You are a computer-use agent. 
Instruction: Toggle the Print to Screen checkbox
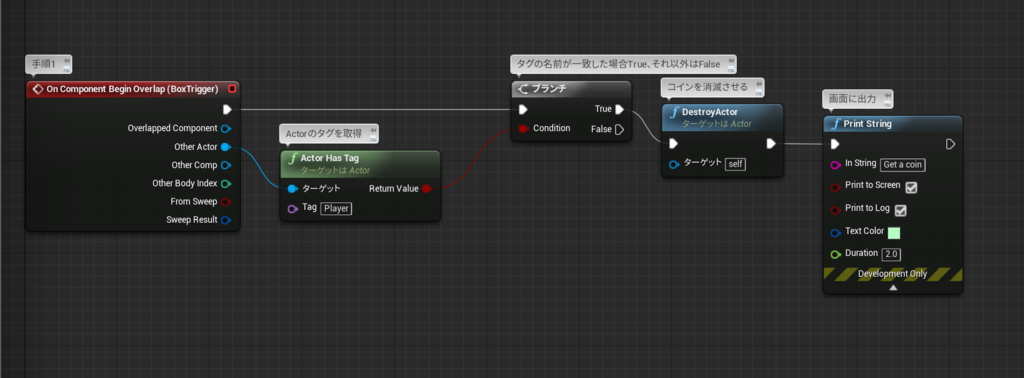pyautogui.click(x=912, y=187)
